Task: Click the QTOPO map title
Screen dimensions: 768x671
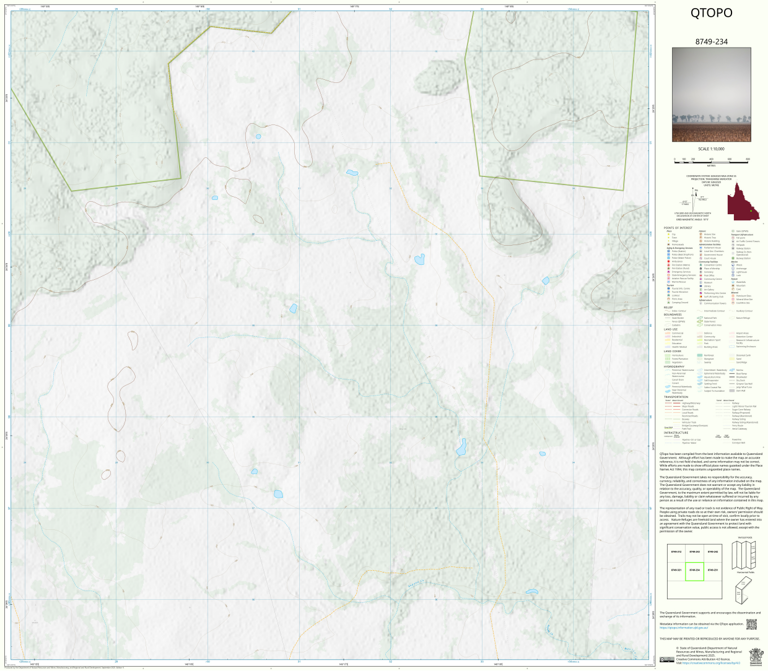Action: [x=711, y=13]
